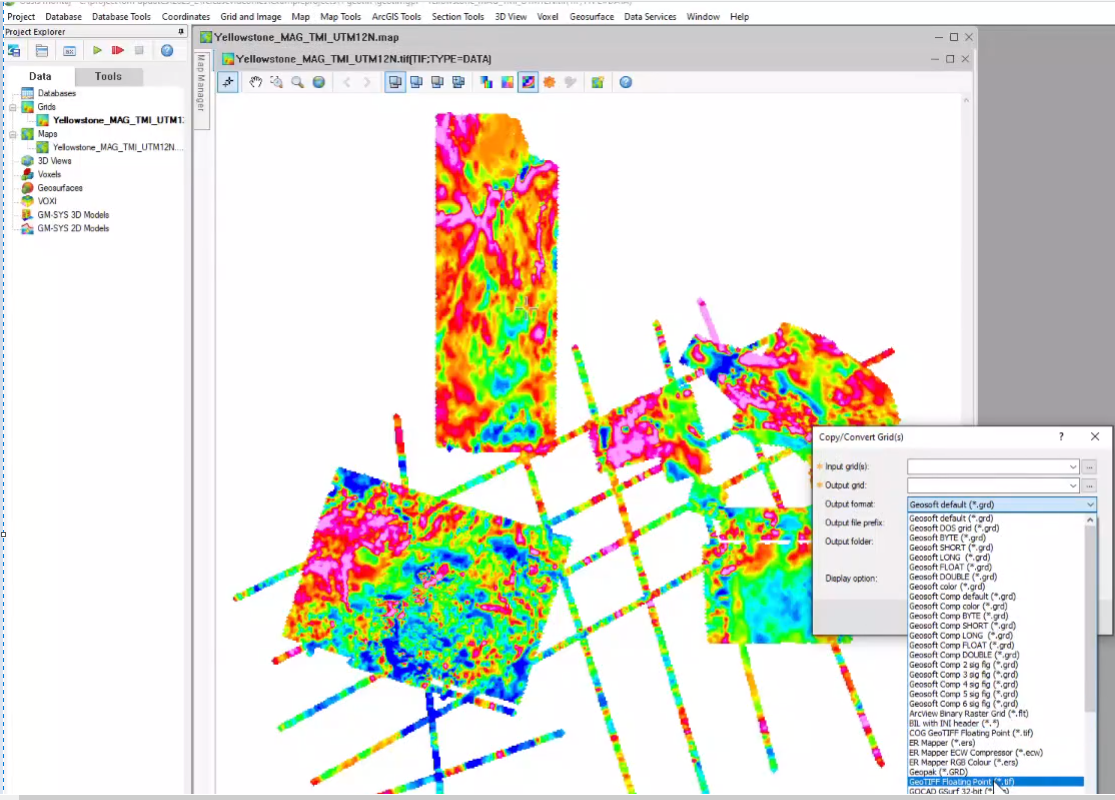Select the zoom box tool

pos(277,82)
